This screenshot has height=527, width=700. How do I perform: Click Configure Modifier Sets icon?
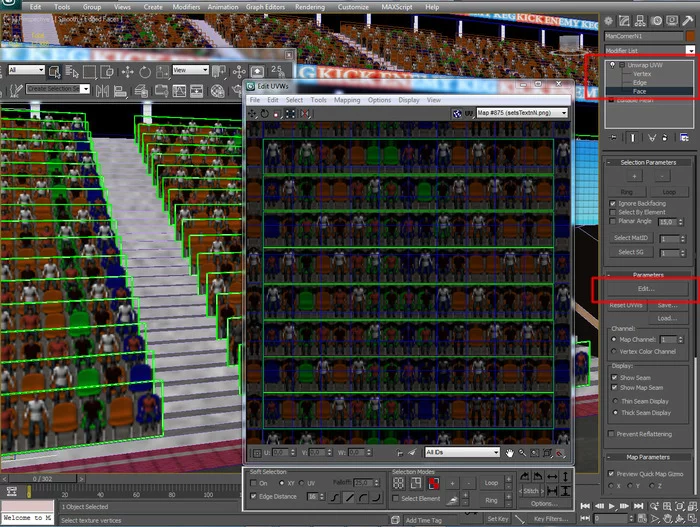coord(684,138)
